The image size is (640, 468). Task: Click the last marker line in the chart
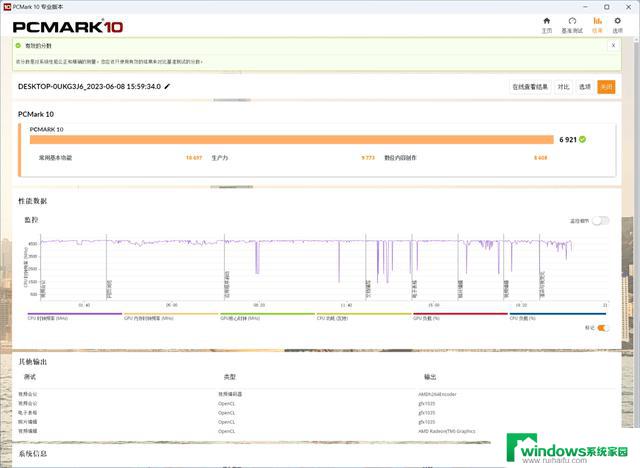tap(540, 267)
